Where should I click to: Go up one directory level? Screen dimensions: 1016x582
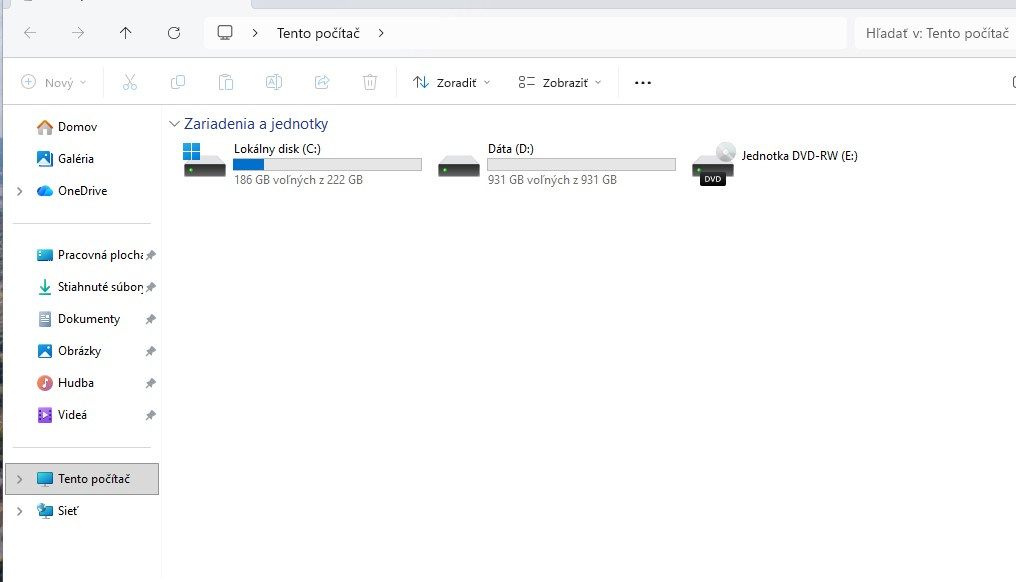tap(125, 33)
